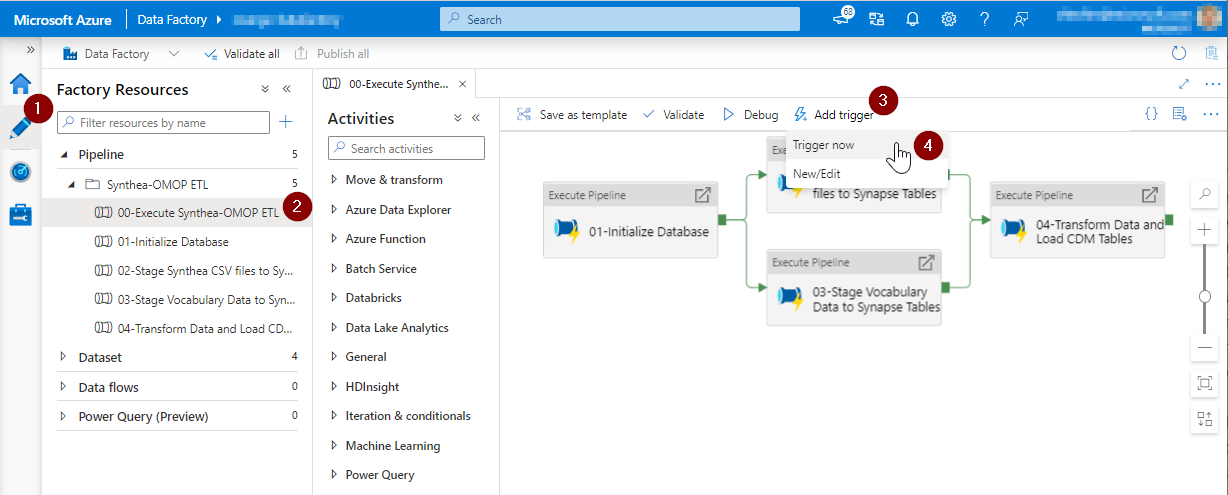Select the 03-Stage Vocabulary Data activity node
1228x495 pixels.
point(854,288)
